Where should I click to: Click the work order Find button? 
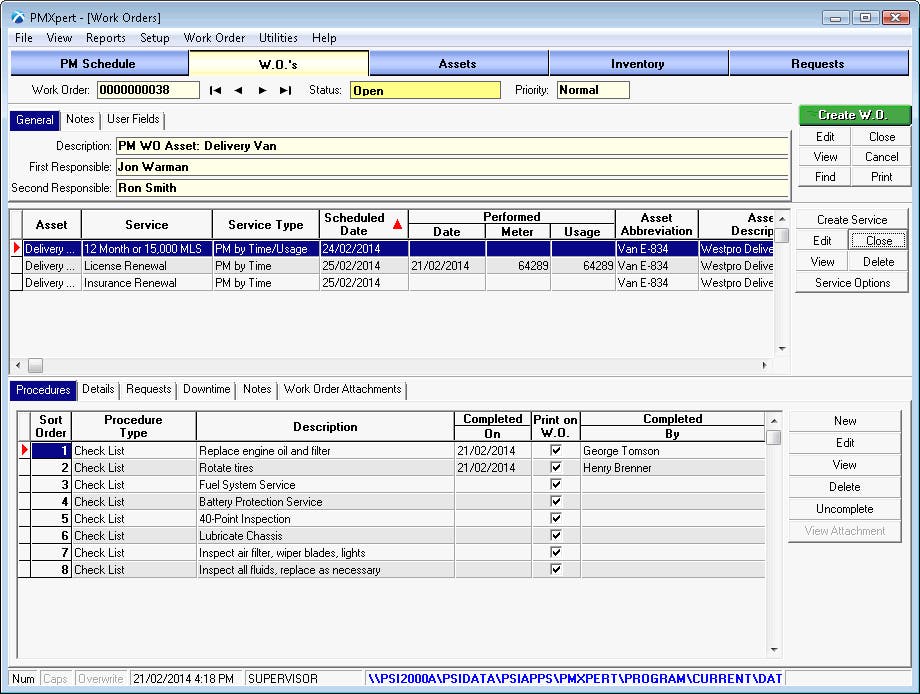825,177
